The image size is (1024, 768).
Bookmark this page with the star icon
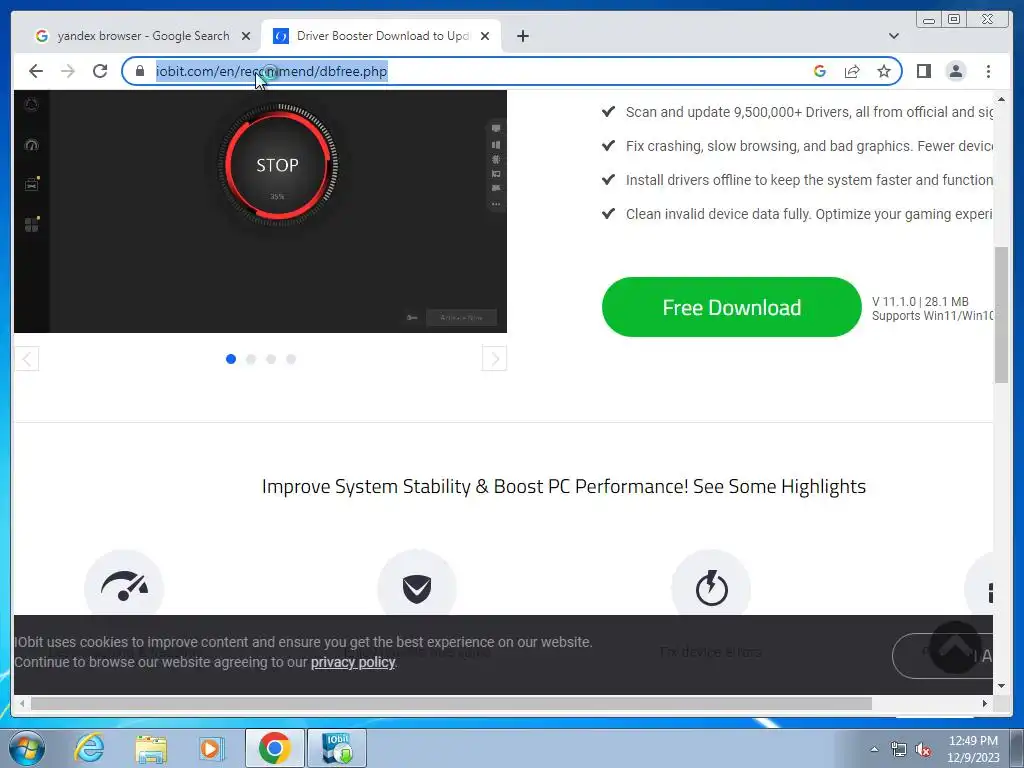pyautogui.click(x=884, y=71)
